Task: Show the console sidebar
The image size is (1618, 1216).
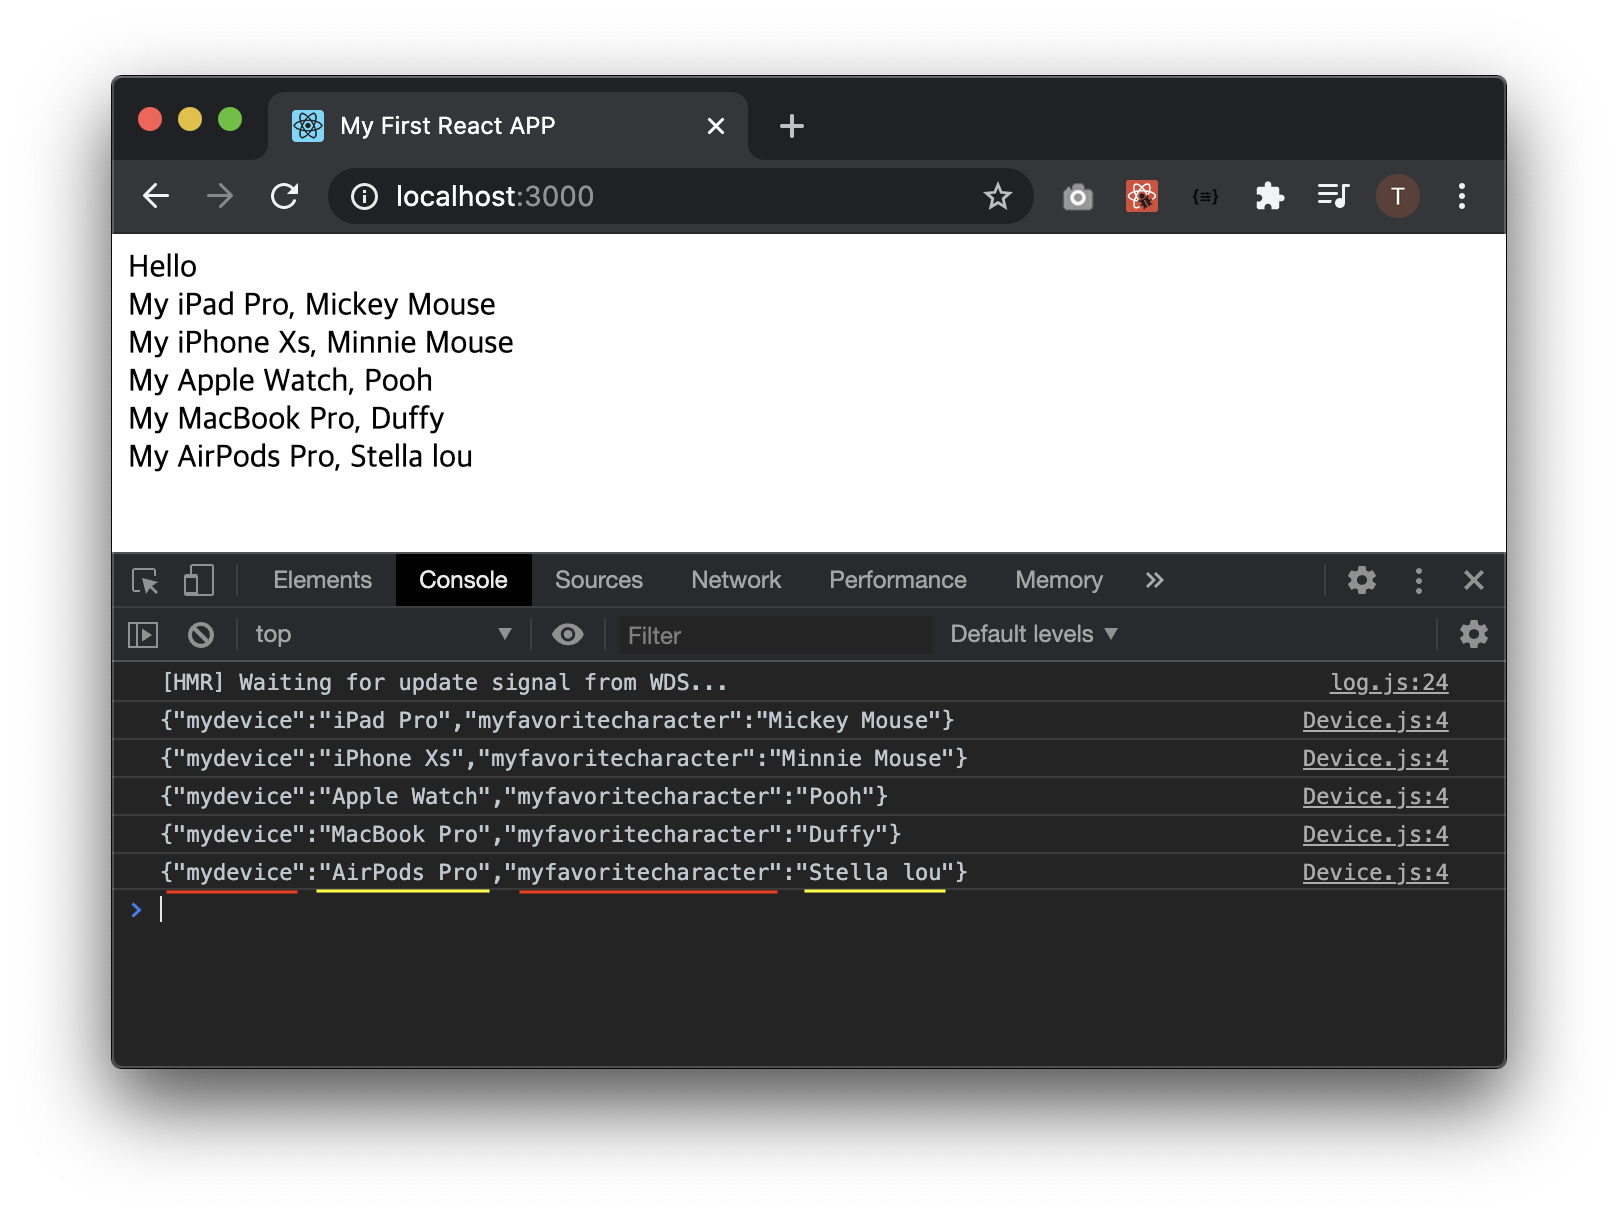Action: tap(143, 634)
